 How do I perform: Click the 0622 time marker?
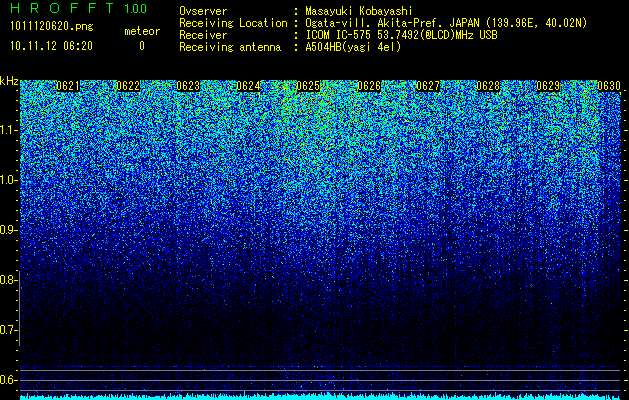(128, 85)
